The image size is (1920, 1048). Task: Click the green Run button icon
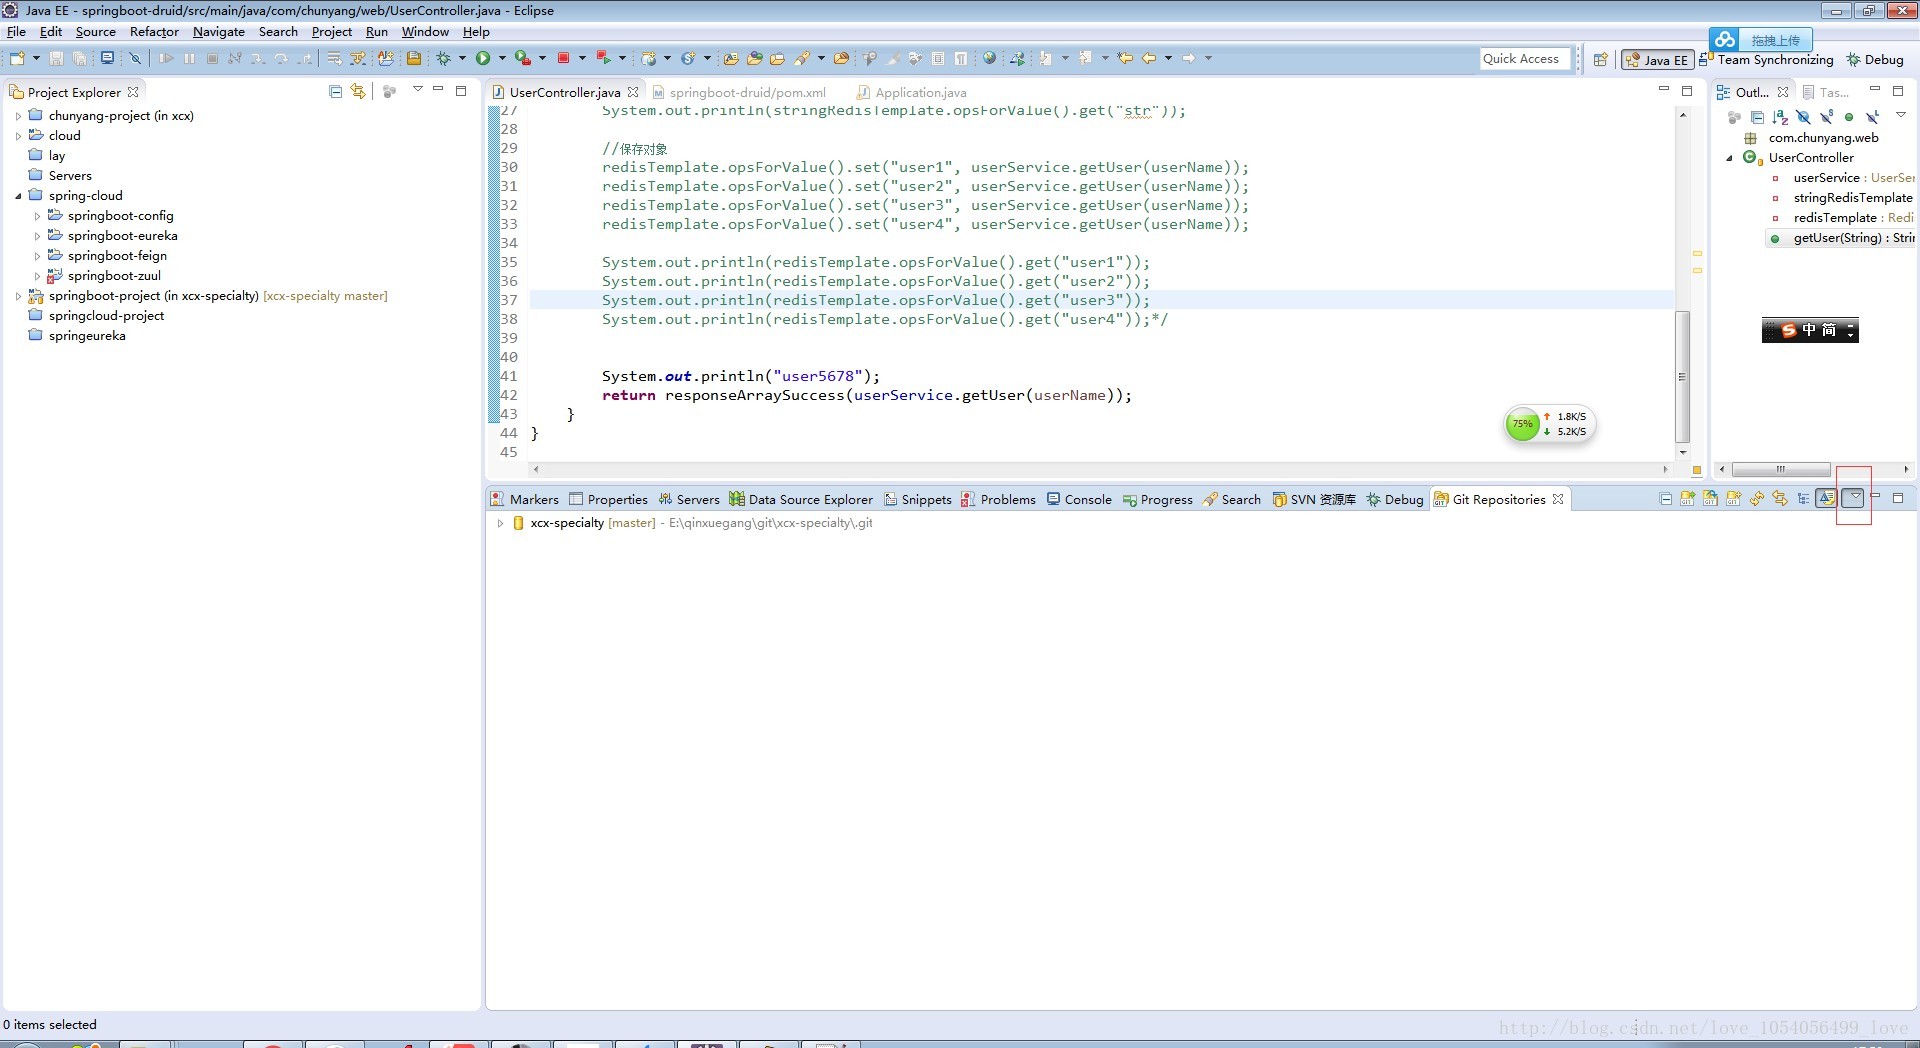(x=483, y=58)
